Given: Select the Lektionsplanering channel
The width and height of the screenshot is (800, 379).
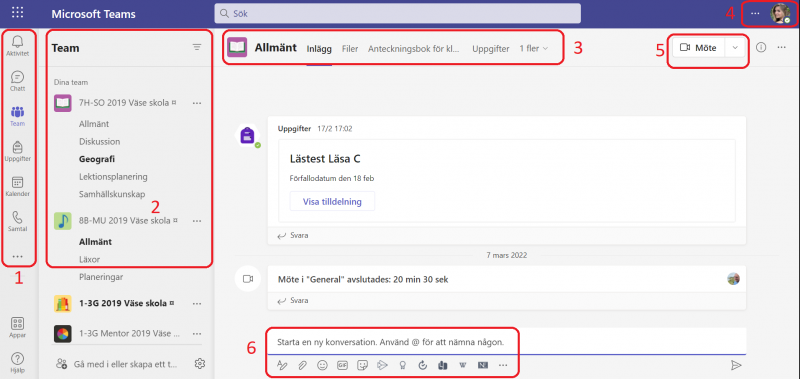Looking at the screenshot, I should 113,176.
